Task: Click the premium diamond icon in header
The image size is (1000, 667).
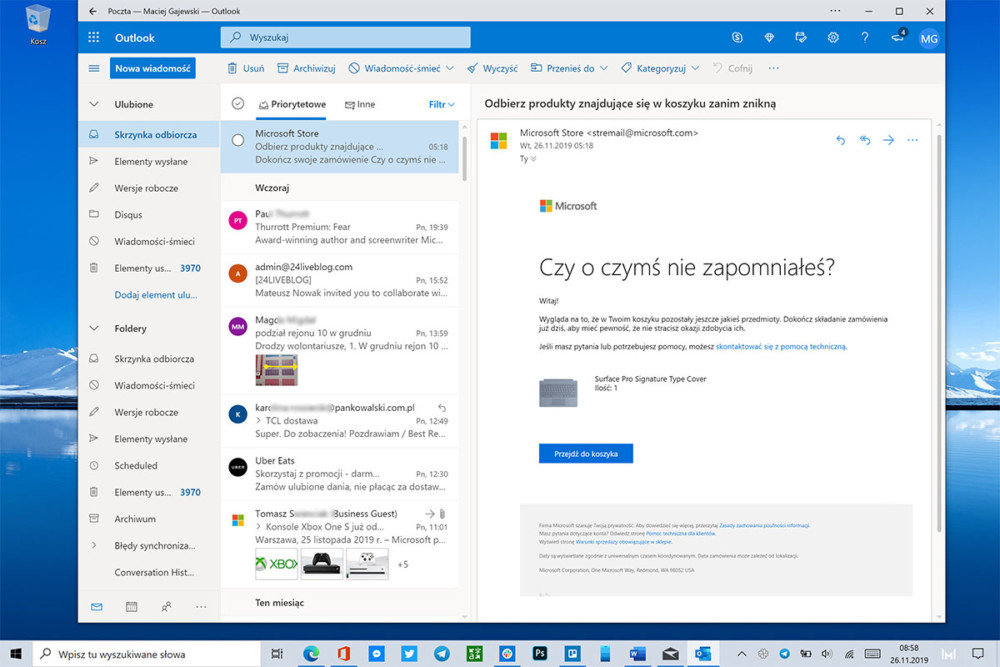Action: [x=769, y=38]
